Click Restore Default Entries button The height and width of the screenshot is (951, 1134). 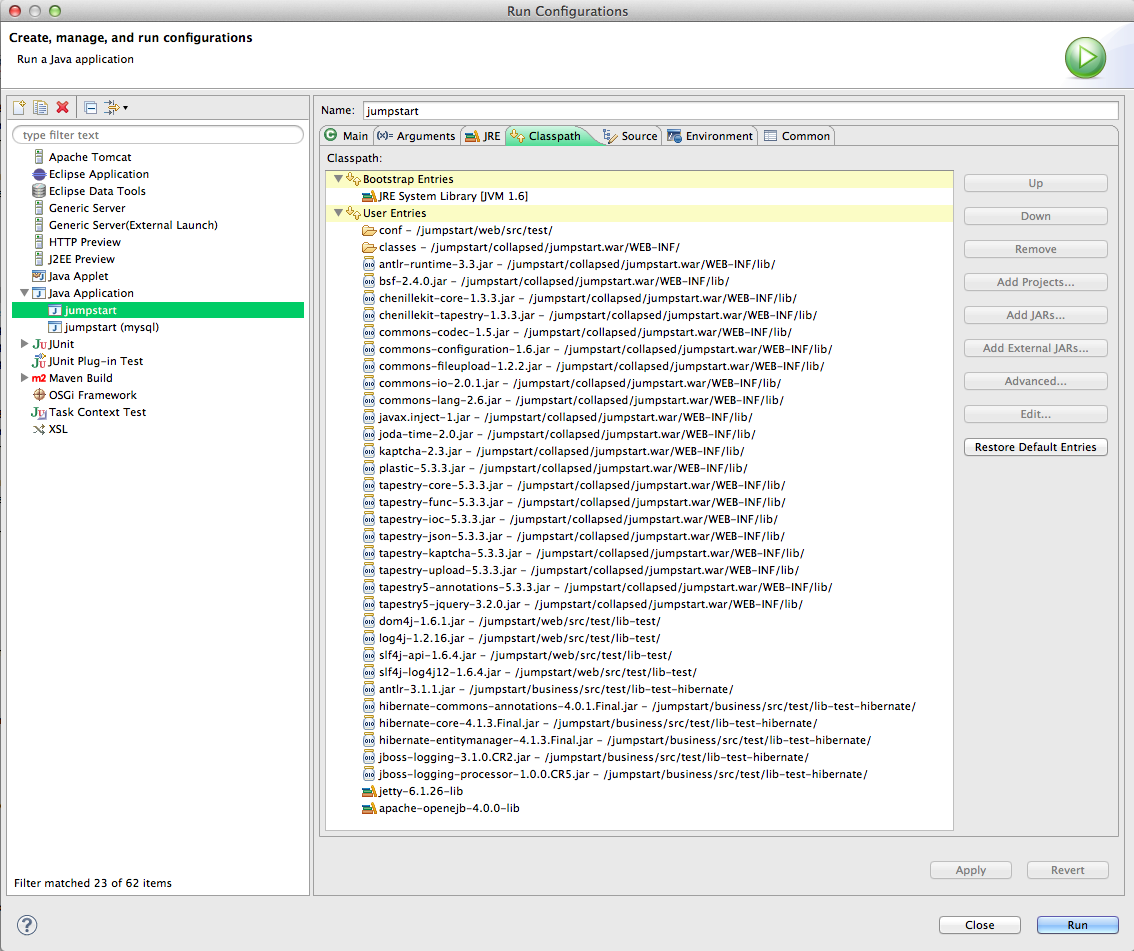click(x=1036, y=447)
